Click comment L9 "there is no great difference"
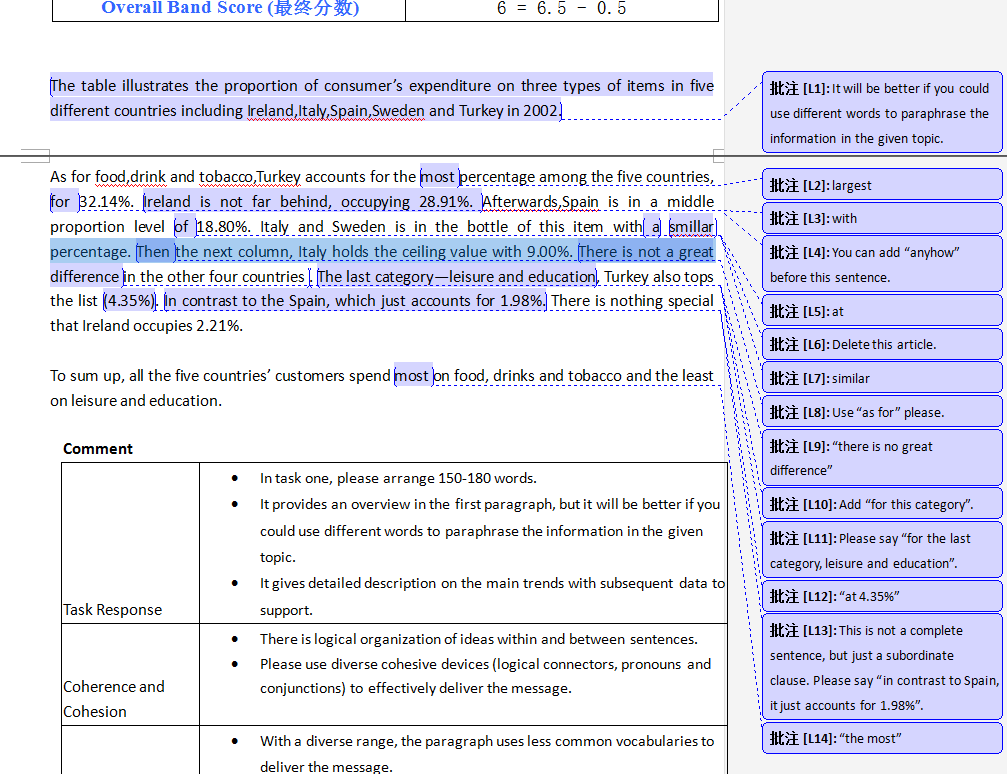This screenshot has height=774, width=1007. [x=882, y=458]
